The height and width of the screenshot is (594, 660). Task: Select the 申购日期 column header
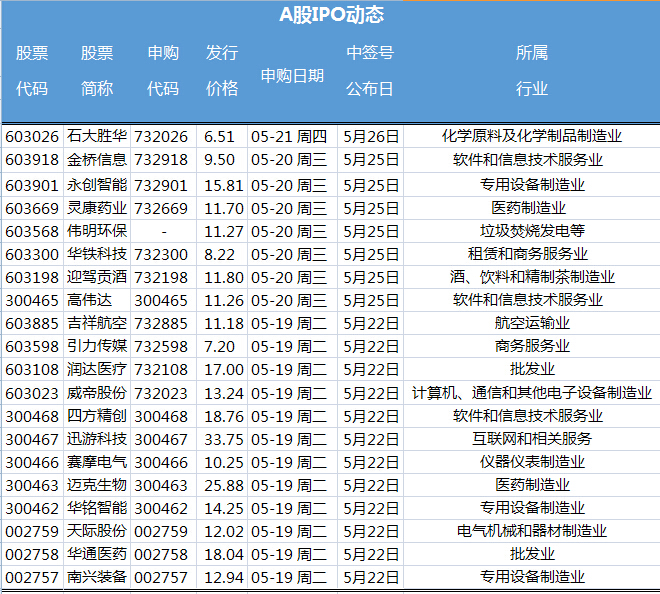(x=292, y=76)
